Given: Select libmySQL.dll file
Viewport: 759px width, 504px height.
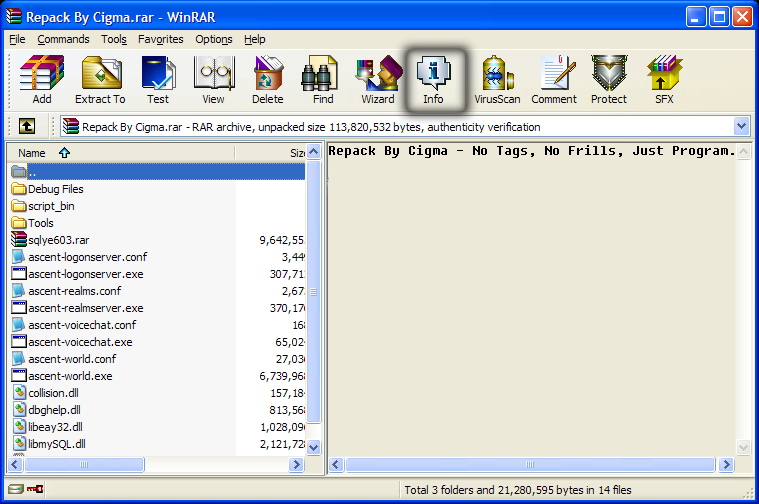Looking at the screenshot, I should (x=48, y=443).
